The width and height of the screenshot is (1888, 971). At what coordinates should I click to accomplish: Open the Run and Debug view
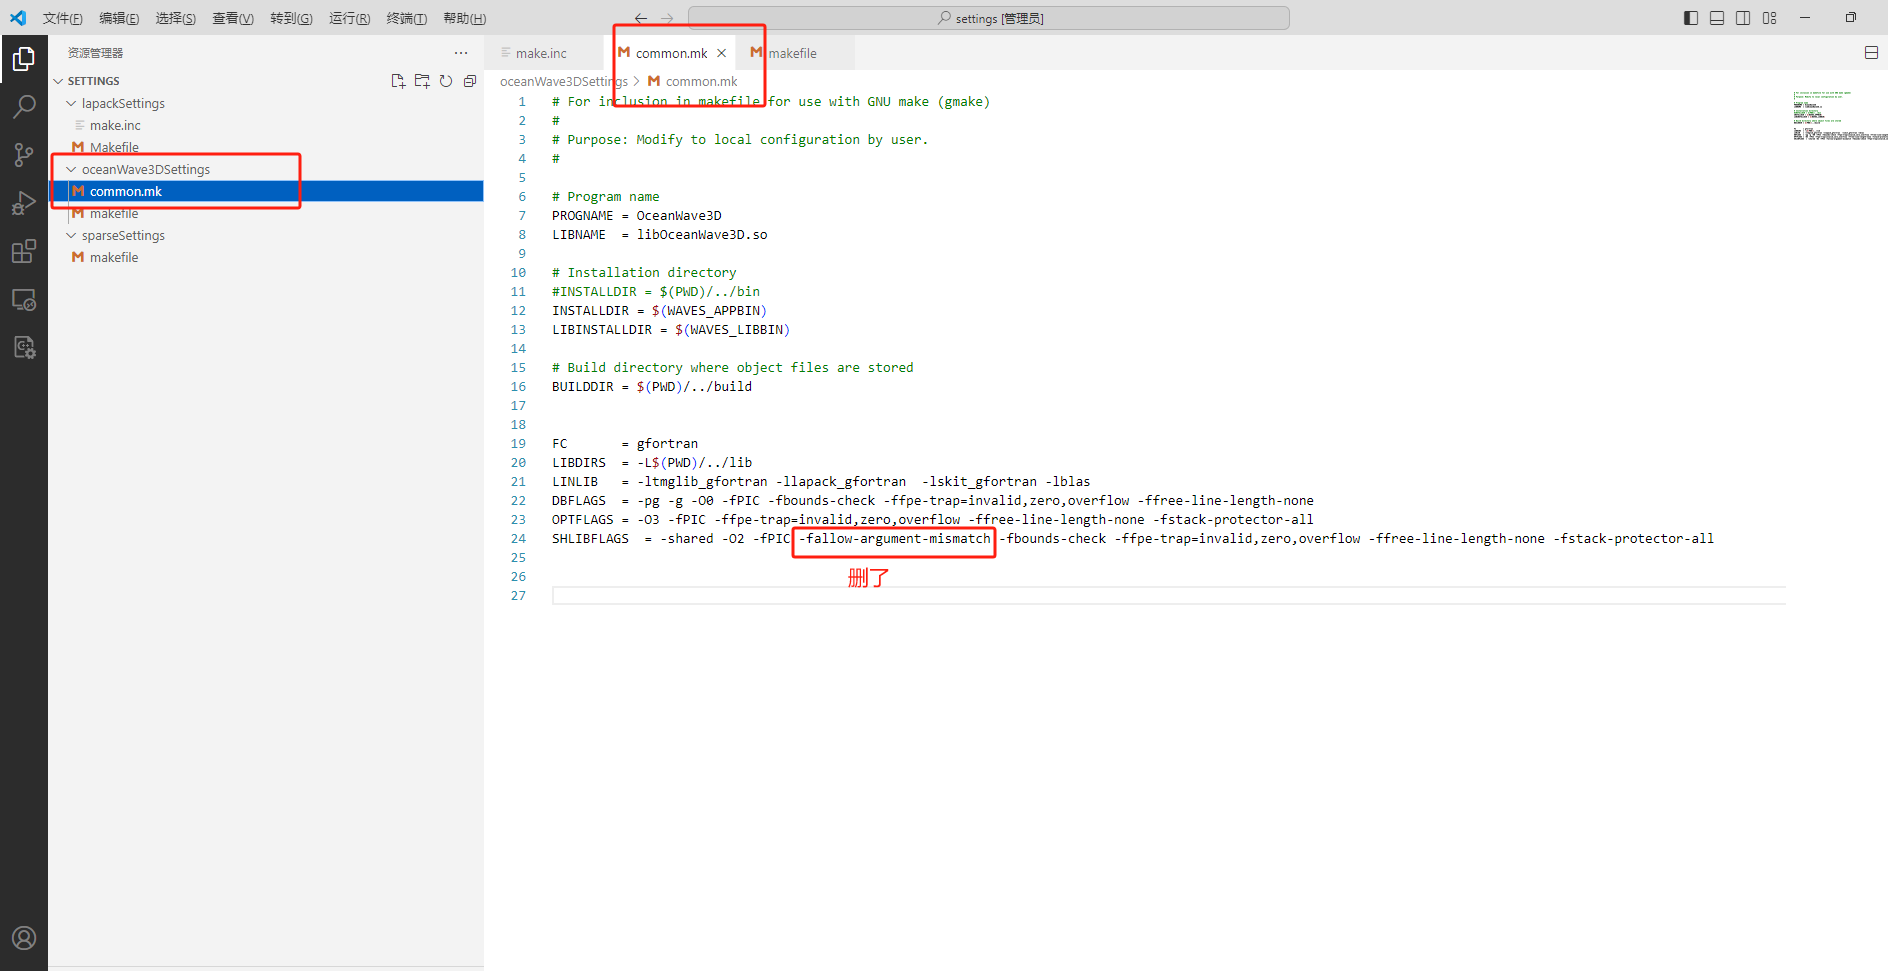[x=24, y=203]
